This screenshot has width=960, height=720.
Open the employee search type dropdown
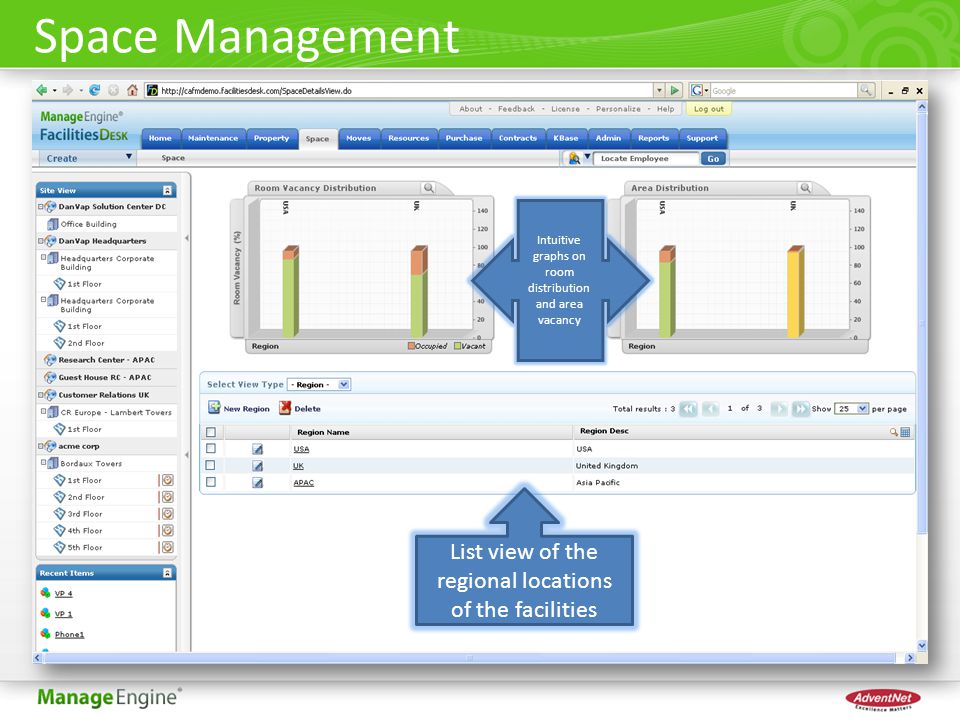click(587, 157)
